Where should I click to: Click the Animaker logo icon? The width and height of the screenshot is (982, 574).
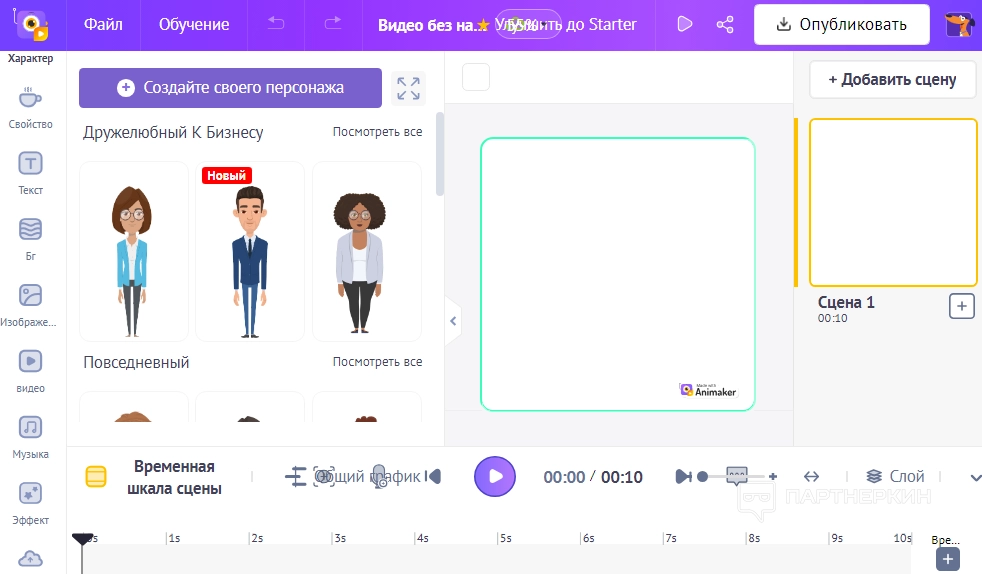(x=31, y=25)
